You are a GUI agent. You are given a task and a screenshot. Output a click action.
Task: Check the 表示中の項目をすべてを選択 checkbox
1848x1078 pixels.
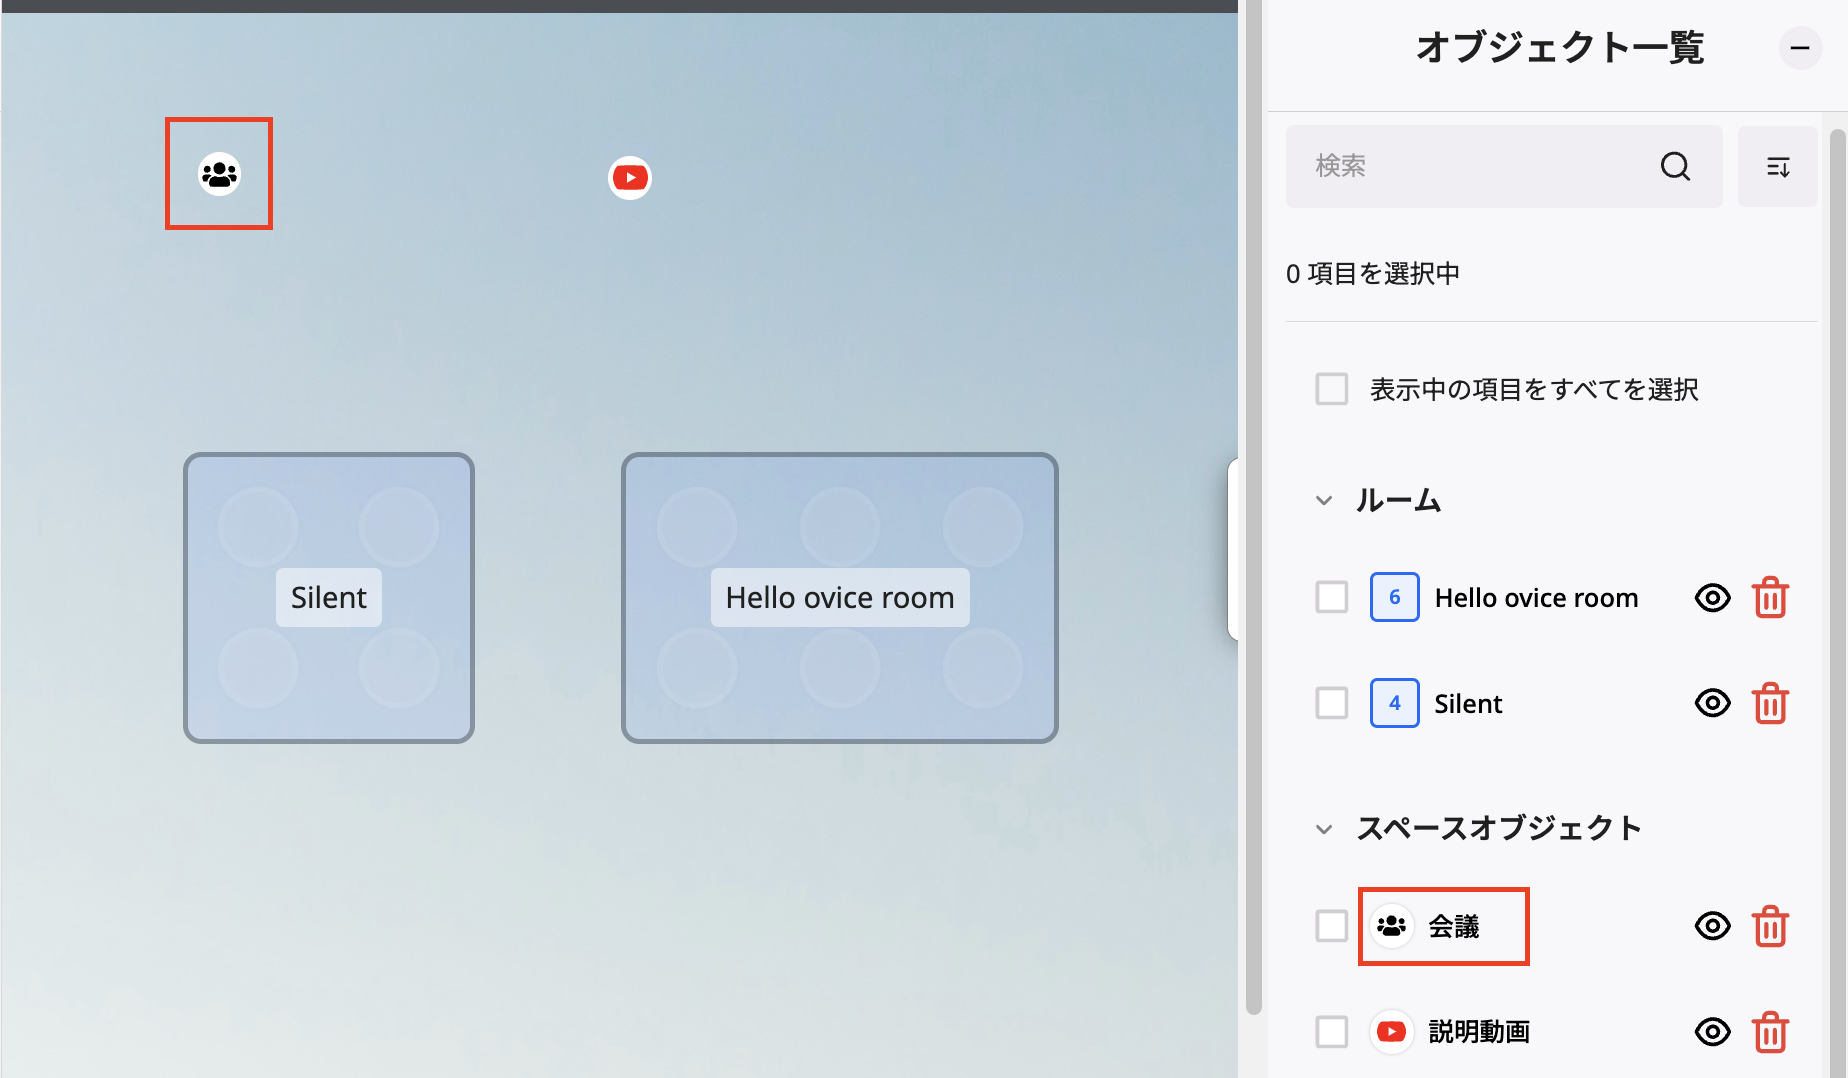(1331, 388)
